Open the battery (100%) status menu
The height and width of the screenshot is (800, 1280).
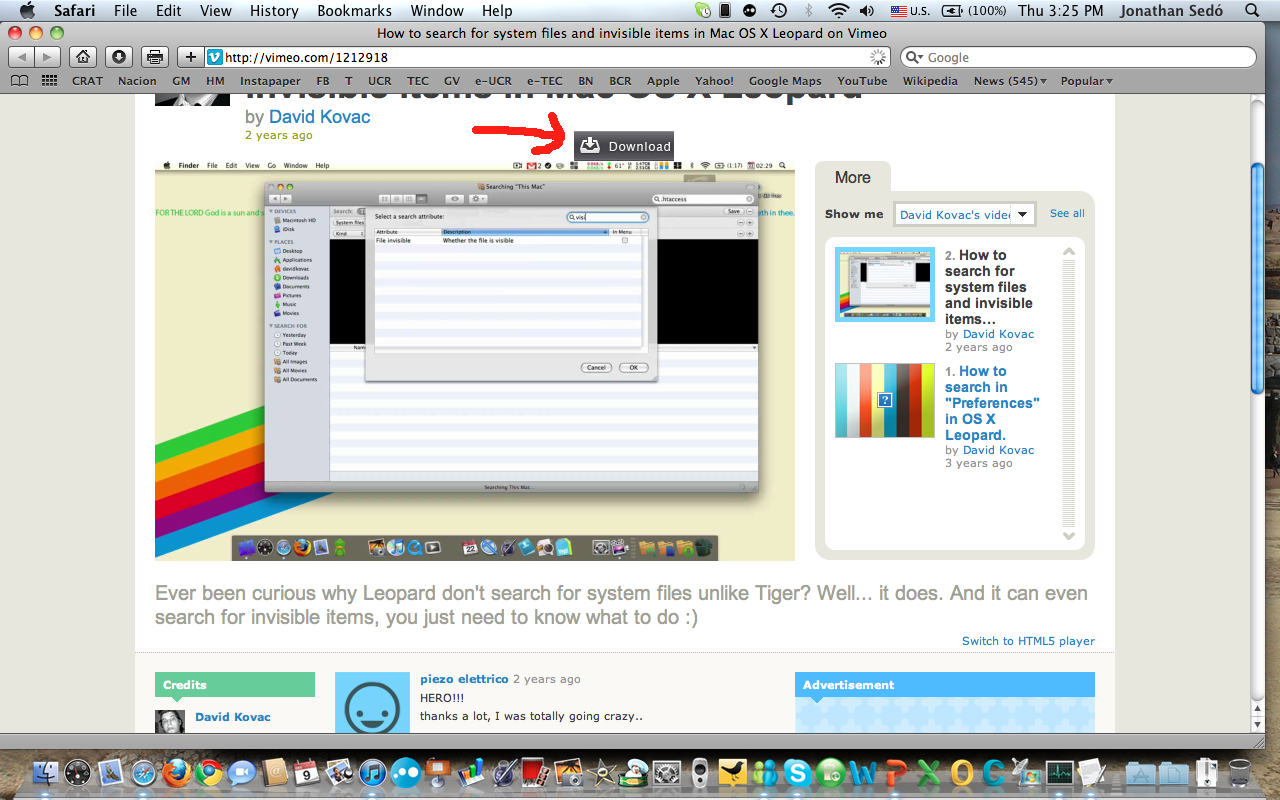(x=975, y=11)
